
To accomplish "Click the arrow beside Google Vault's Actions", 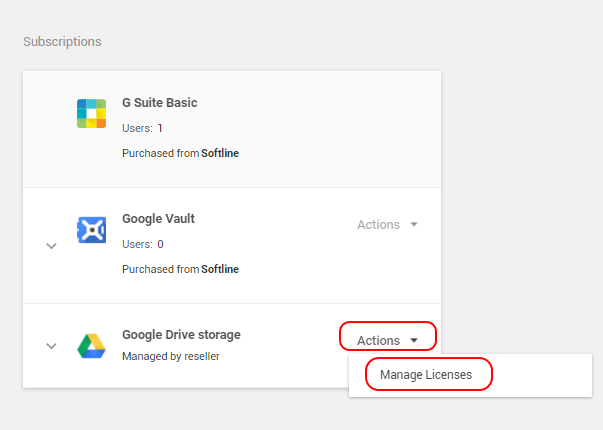I will 414,225.
